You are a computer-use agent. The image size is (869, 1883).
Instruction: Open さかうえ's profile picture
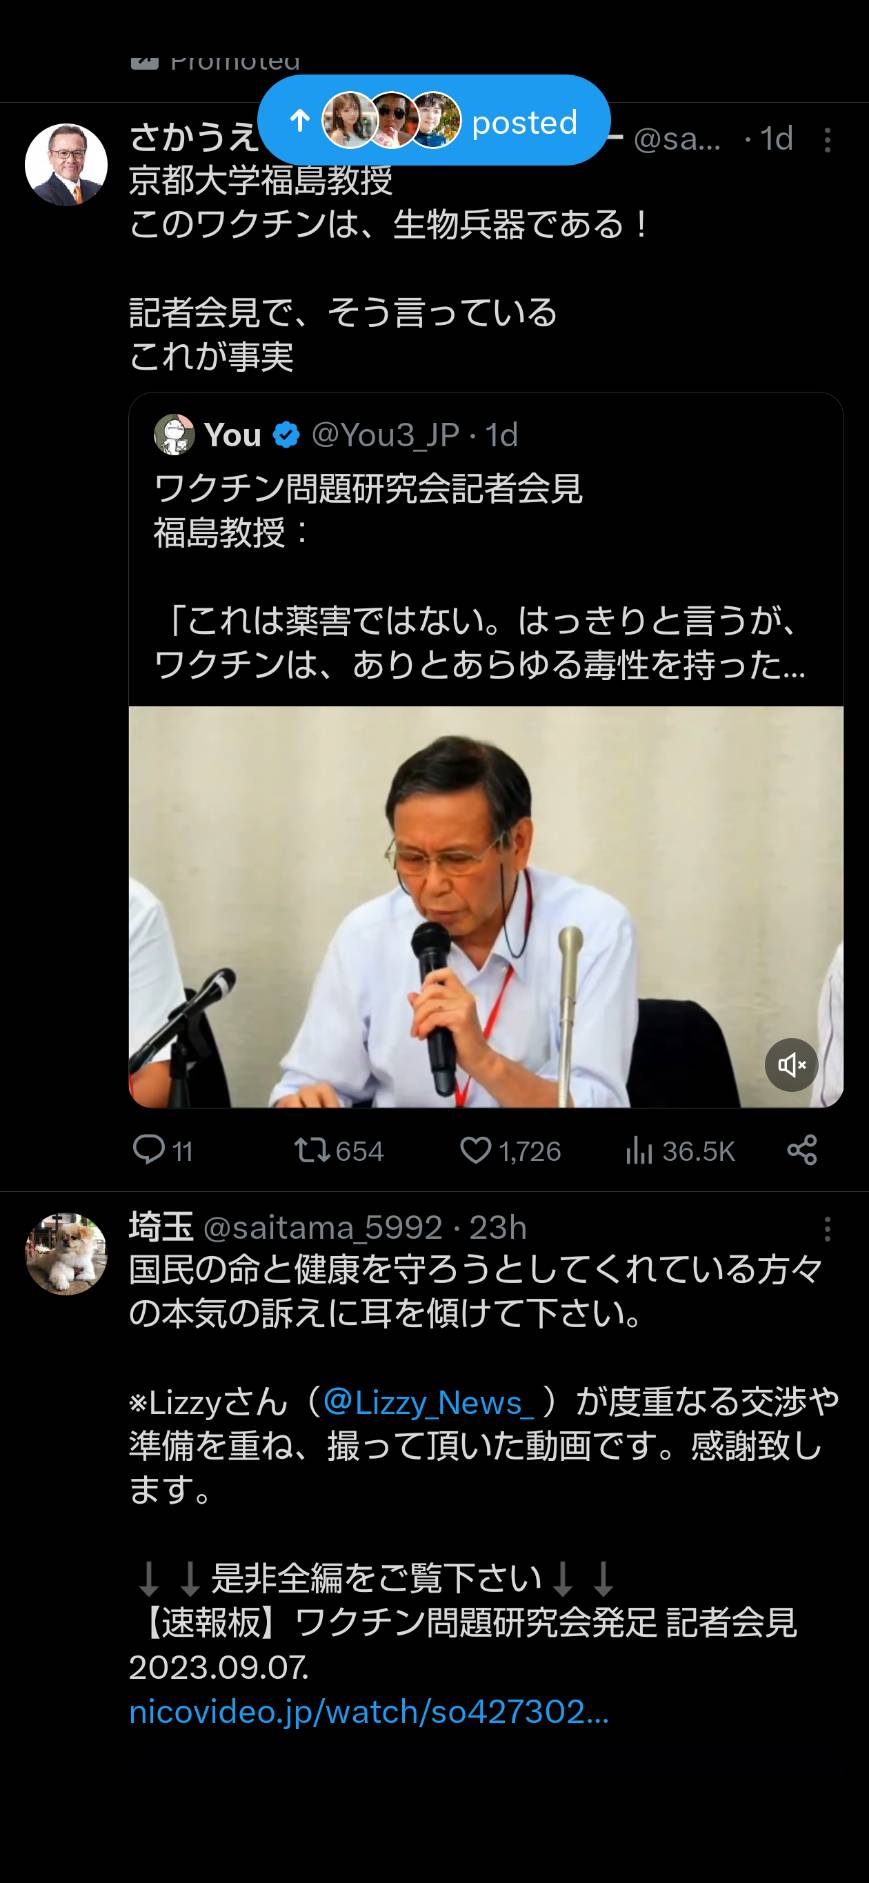[66, 165]
